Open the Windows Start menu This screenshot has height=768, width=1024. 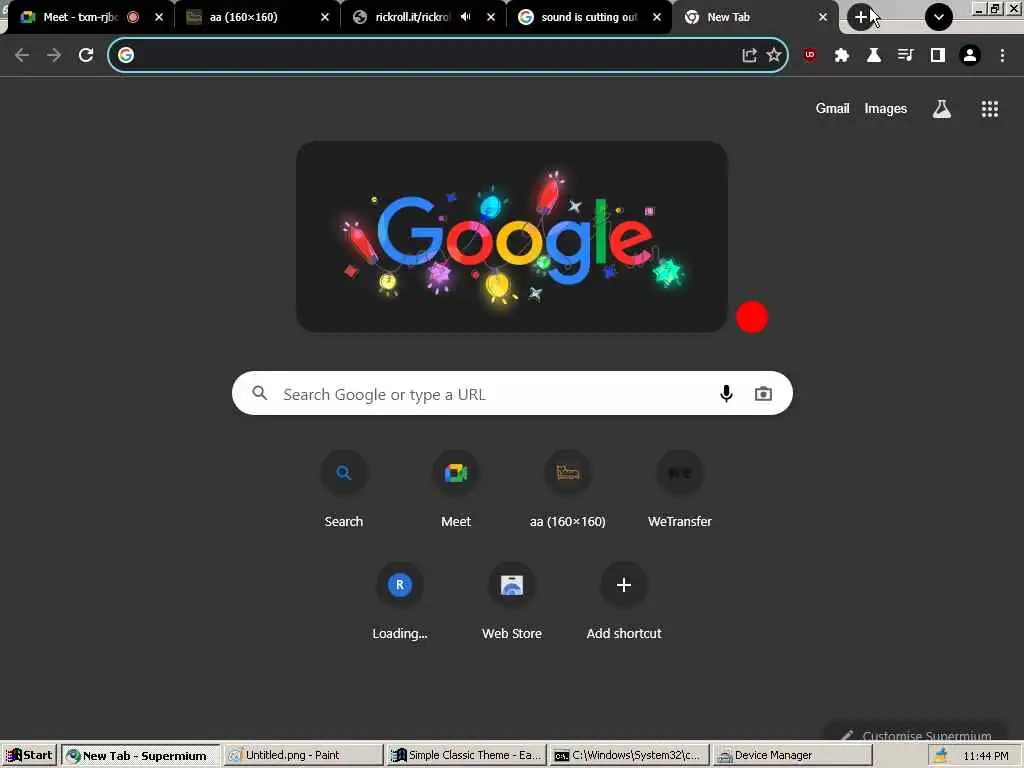(x=29, y=756)
